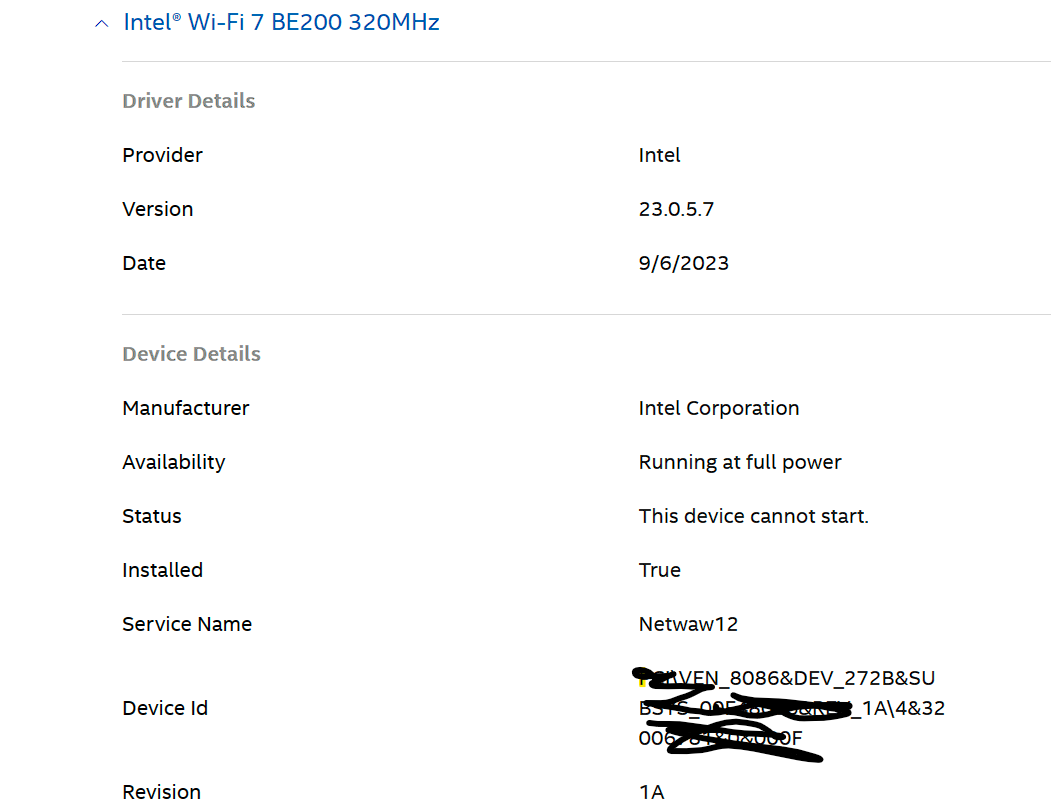Click the Installed value True
Viewport: 1051px width, 810px height.
[659, 570]
